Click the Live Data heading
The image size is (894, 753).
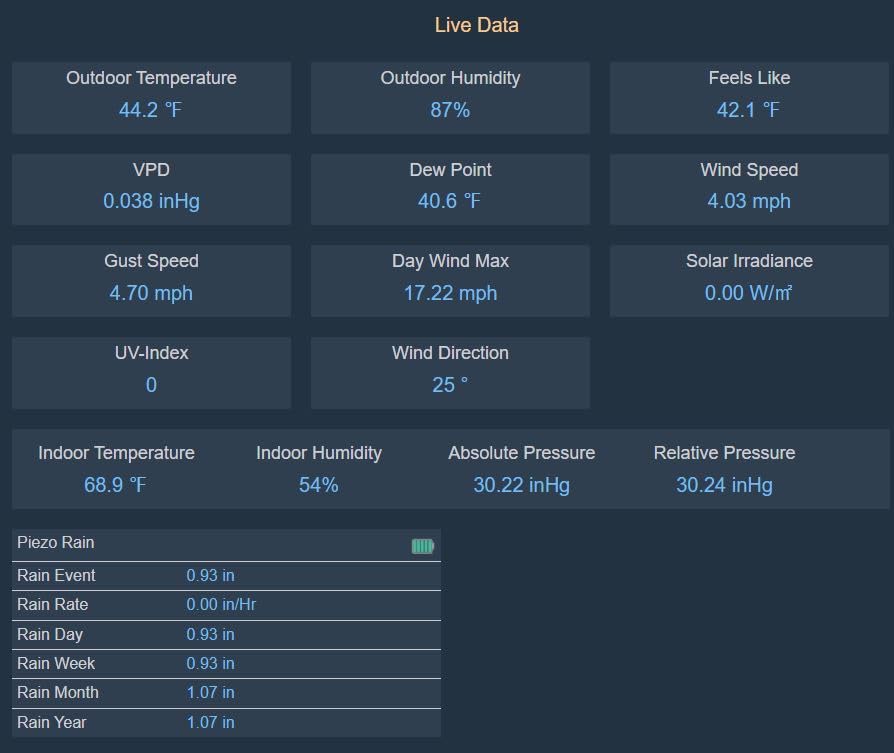476,25
